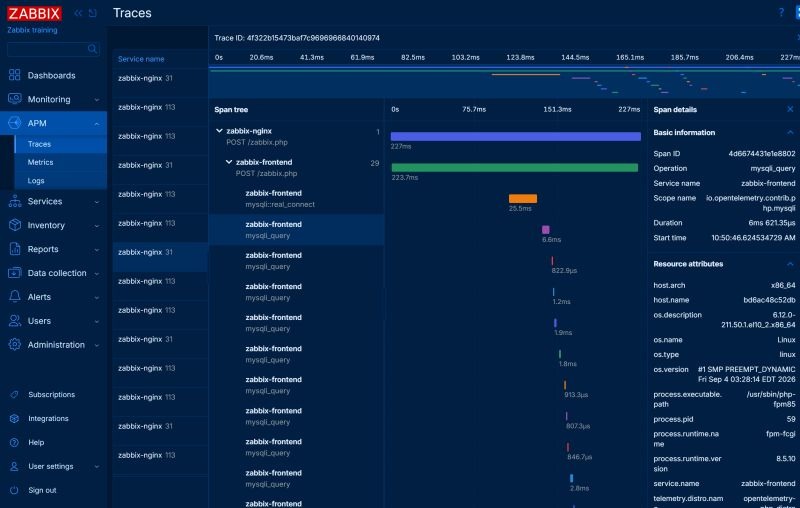800x508 pixels.
Task: Click the Alerts bell icon
Action: coord(15,296)
